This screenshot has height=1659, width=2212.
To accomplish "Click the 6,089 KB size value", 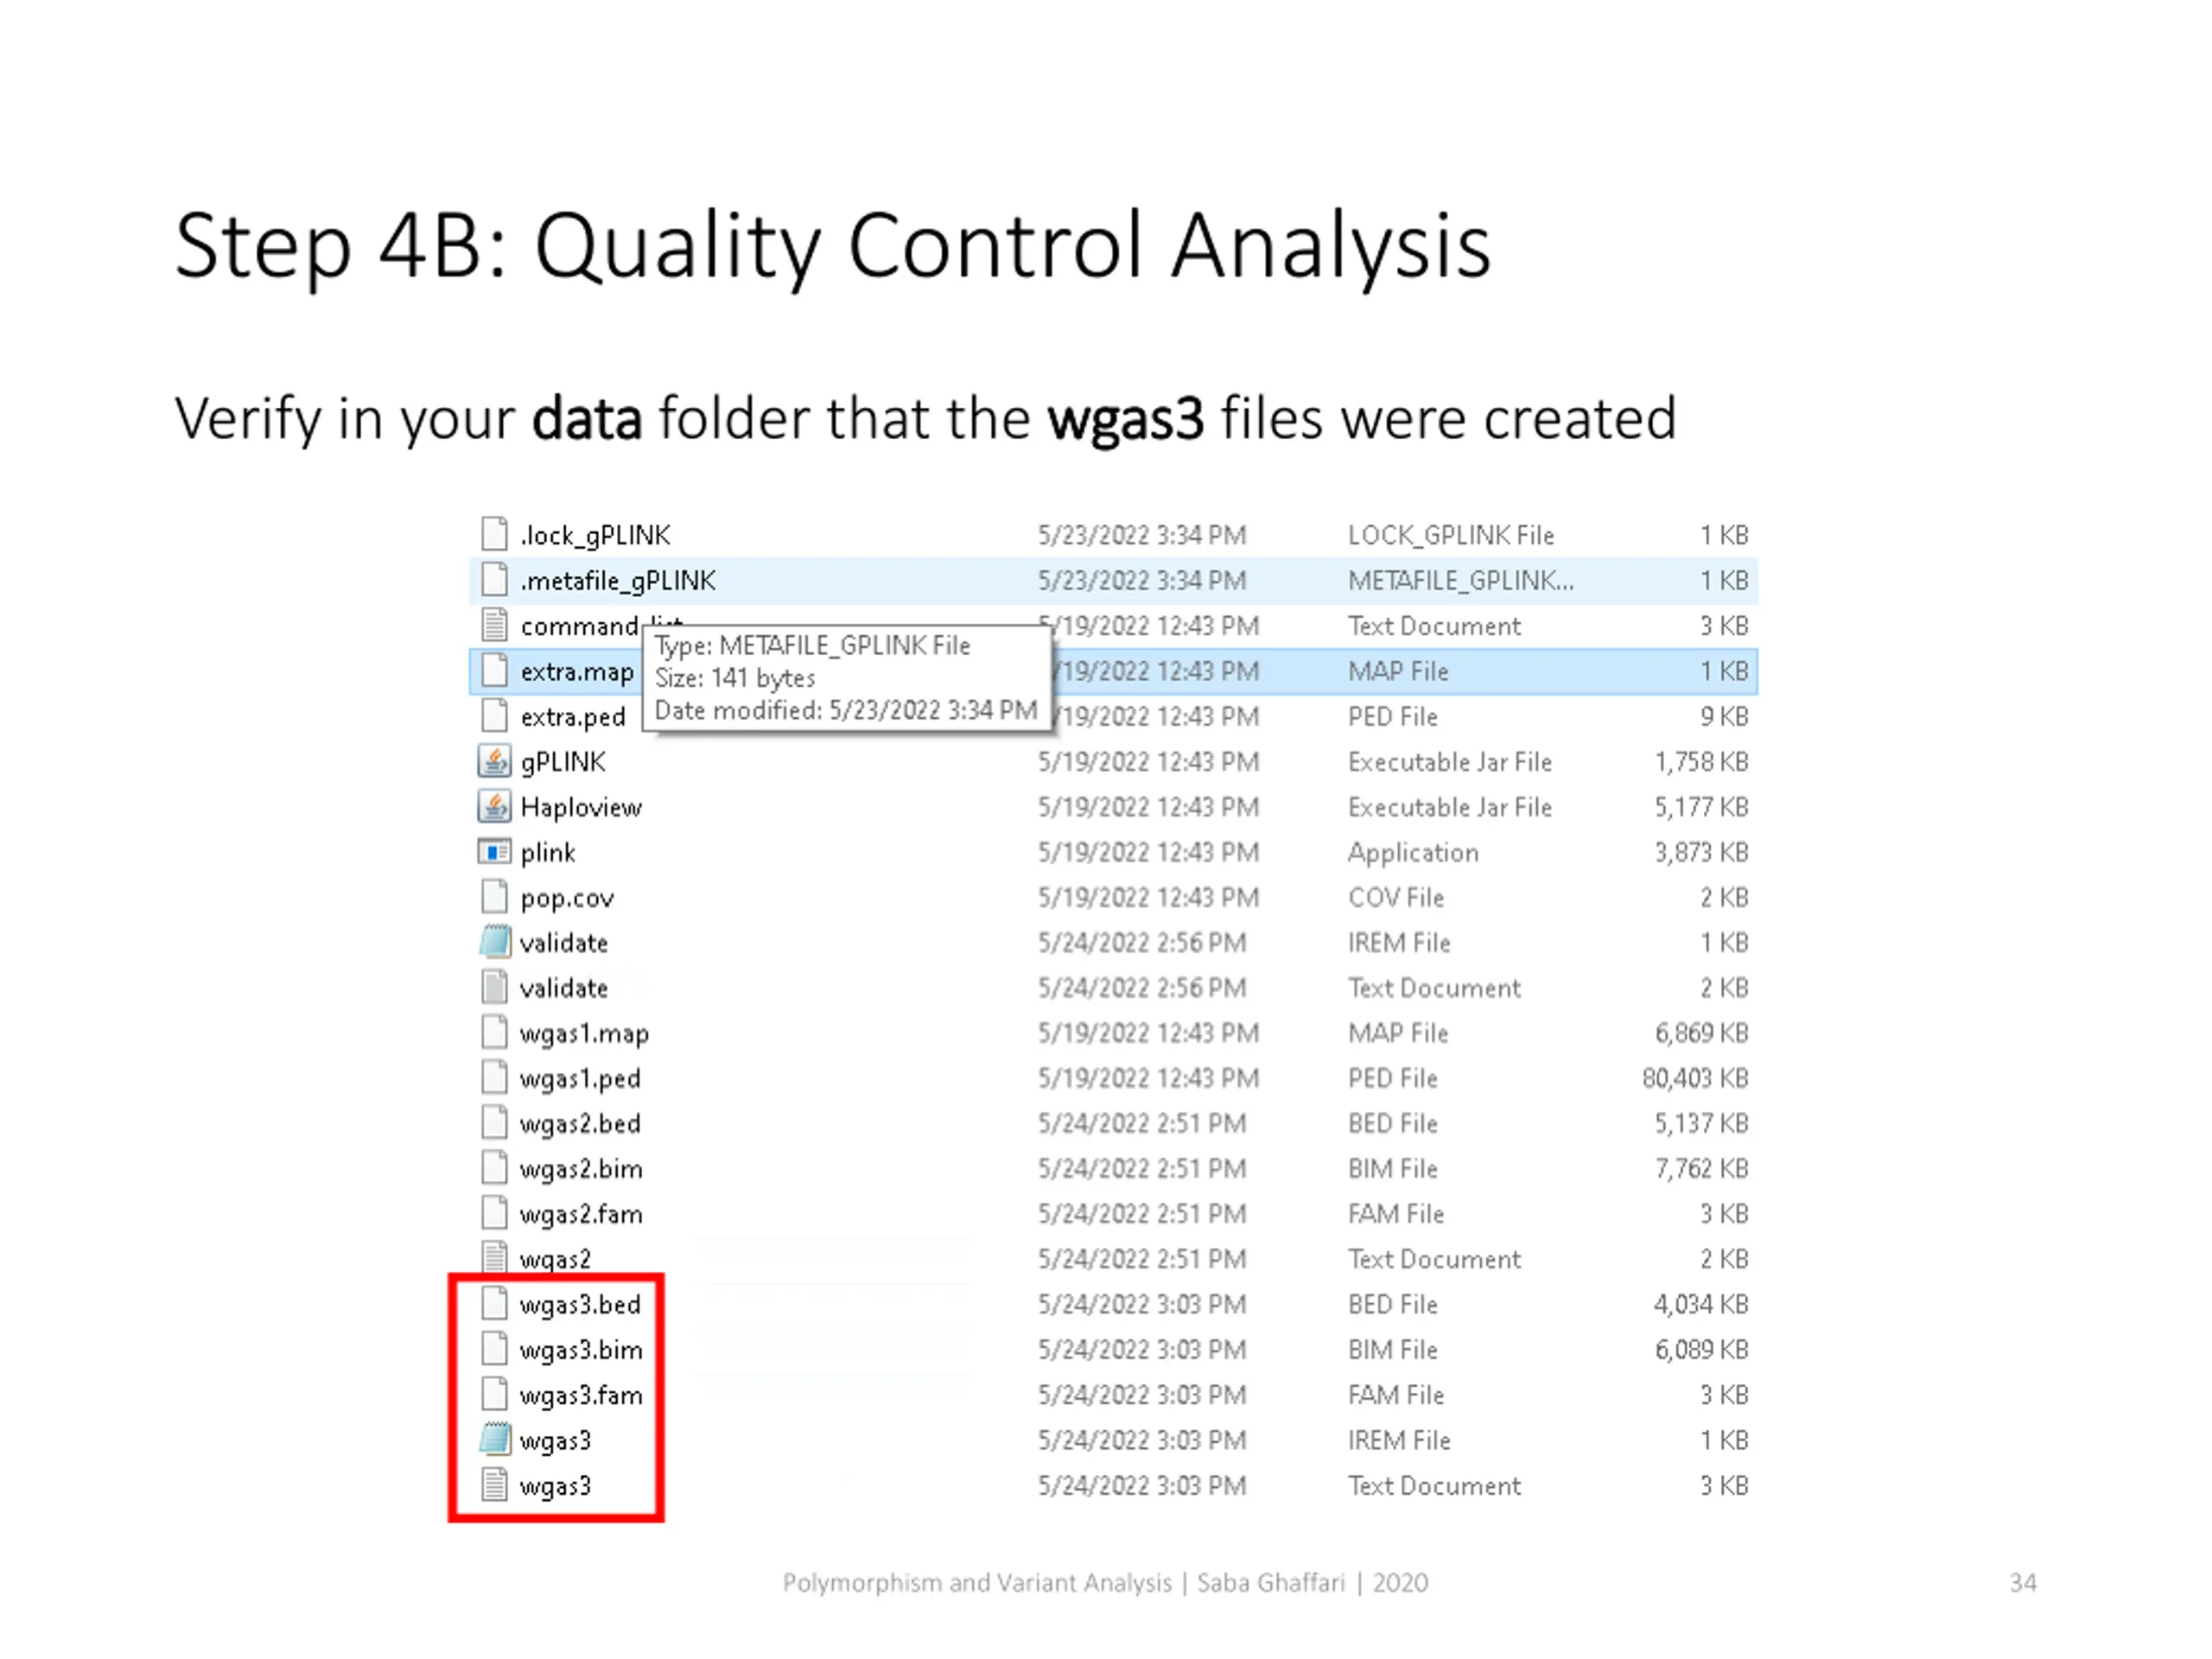I will [1701, 1349].
